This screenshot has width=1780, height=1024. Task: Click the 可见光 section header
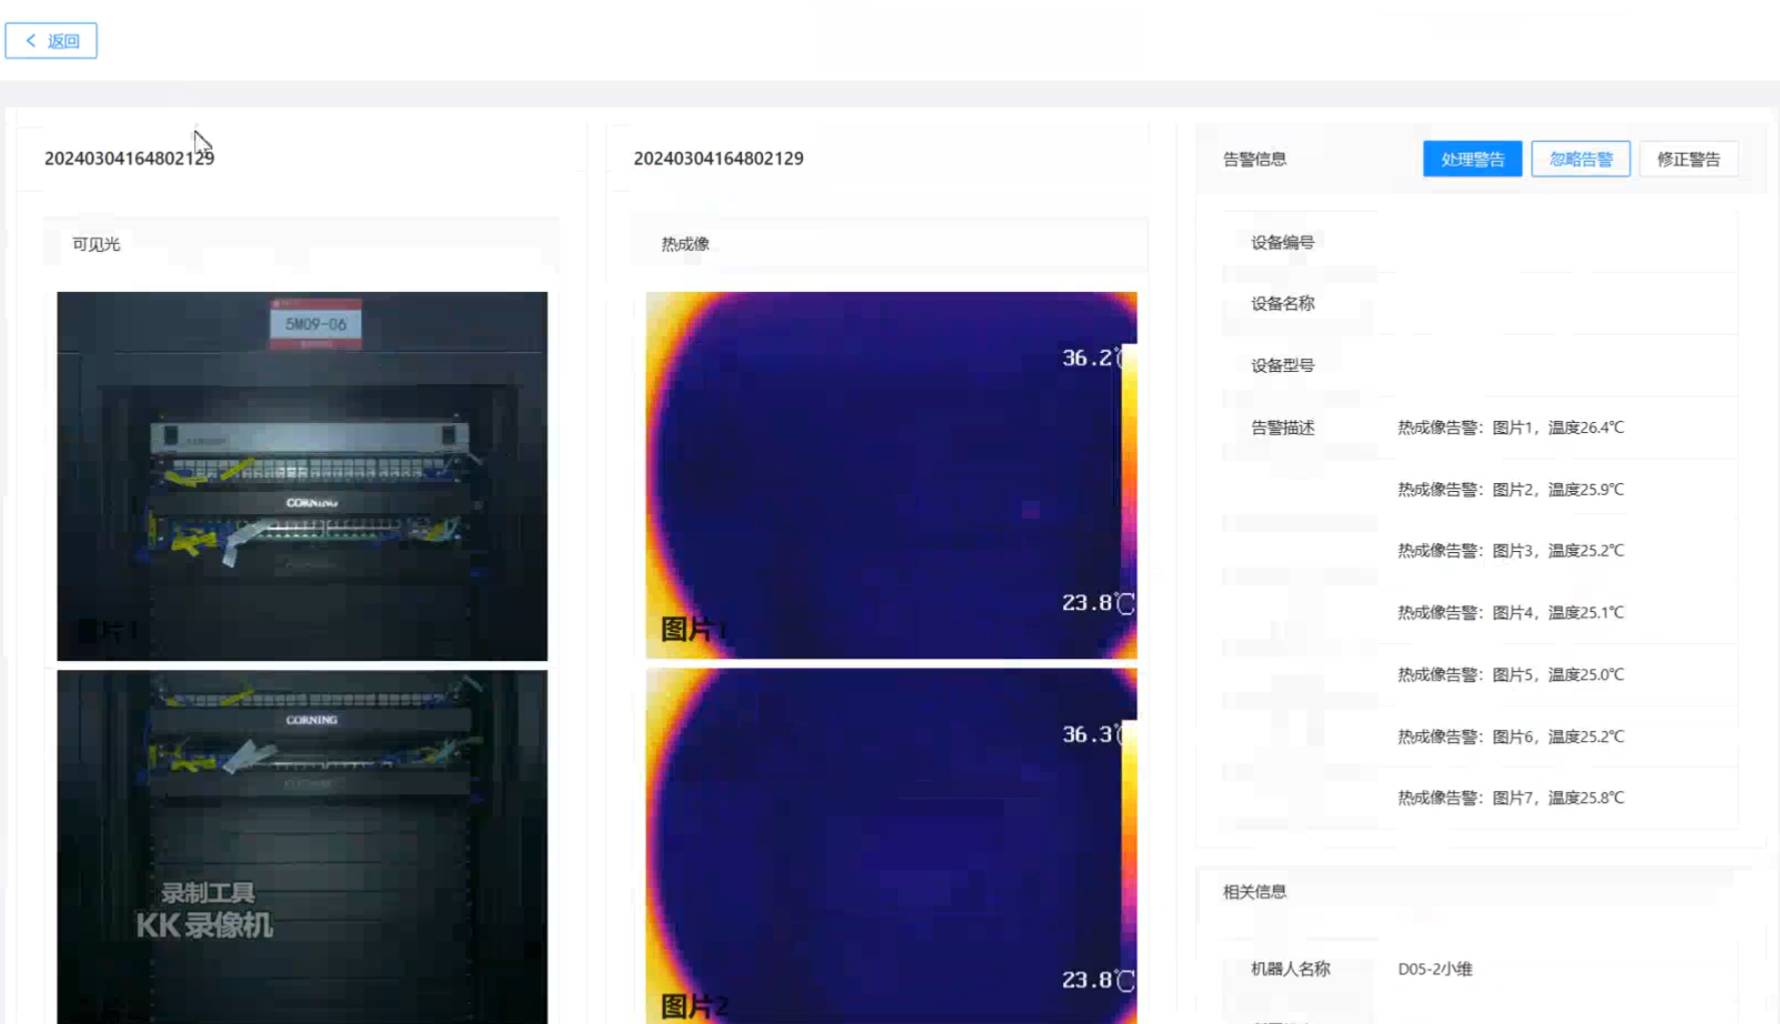point(96,244)
